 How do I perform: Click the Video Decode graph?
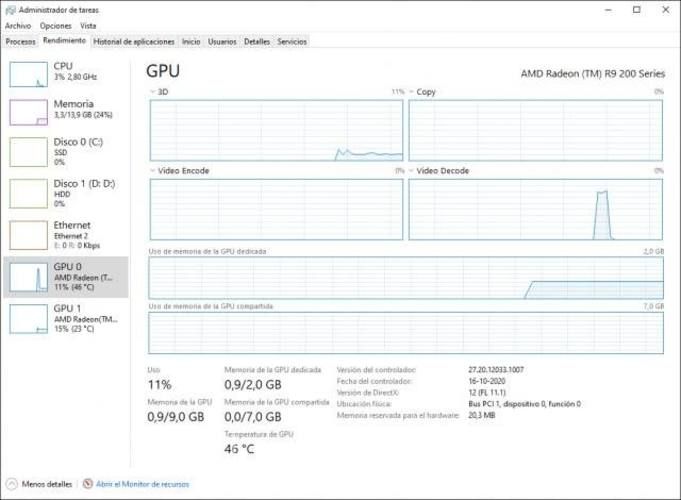click(536, 209)
